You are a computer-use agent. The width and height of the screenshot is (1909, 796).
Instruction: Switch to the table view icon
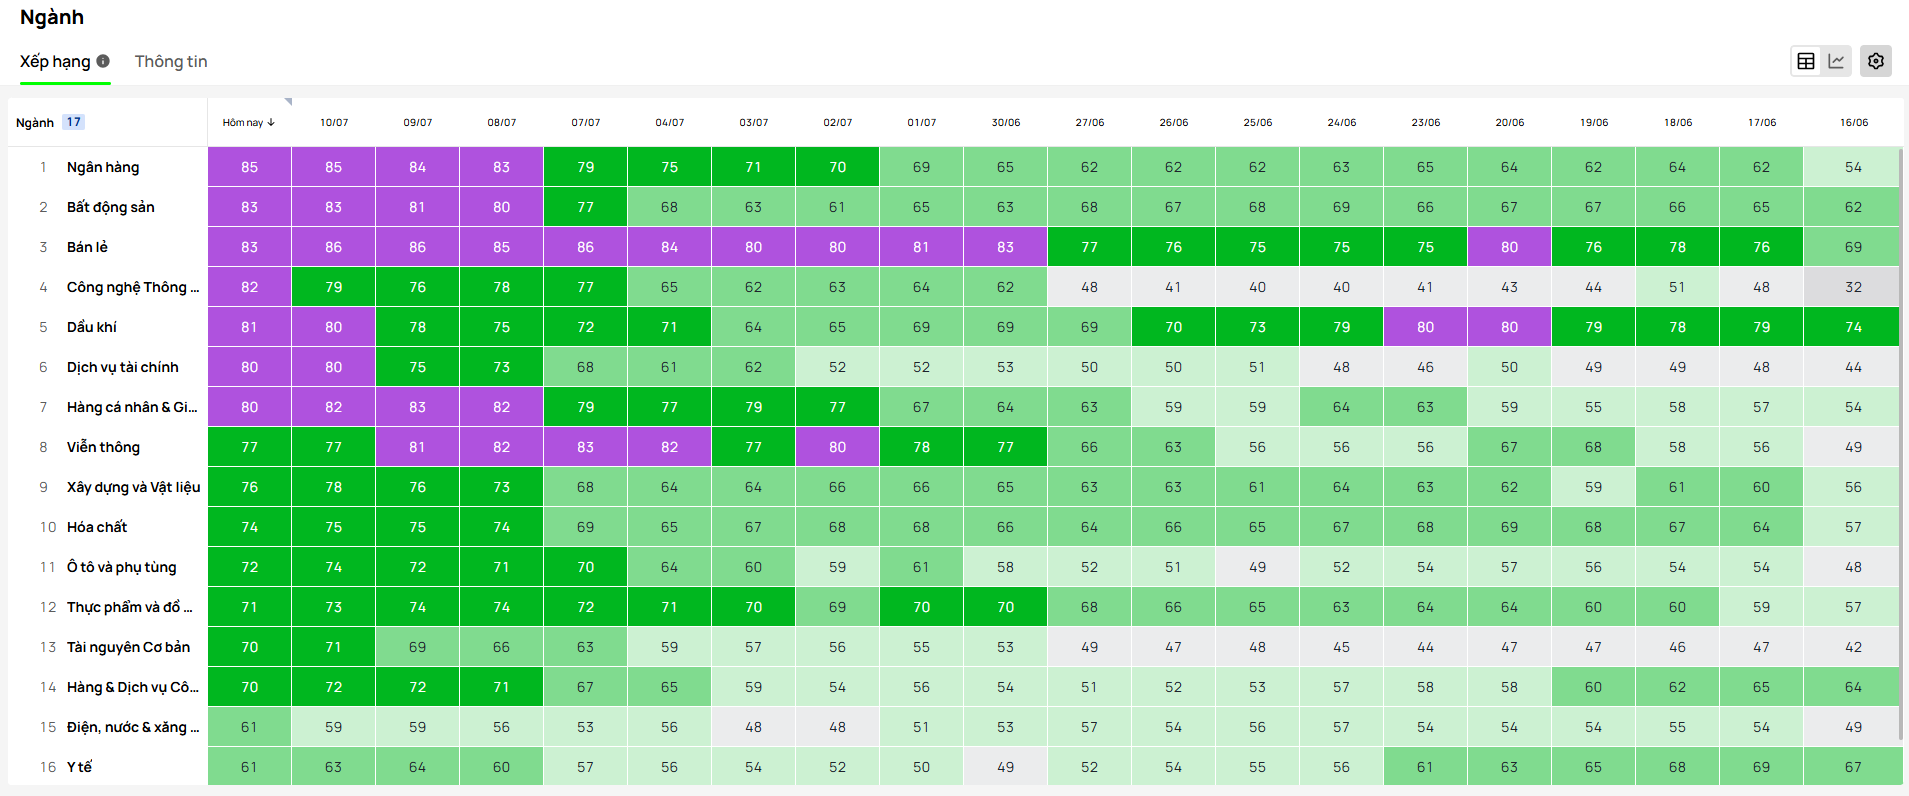(x=1806, y=61)
